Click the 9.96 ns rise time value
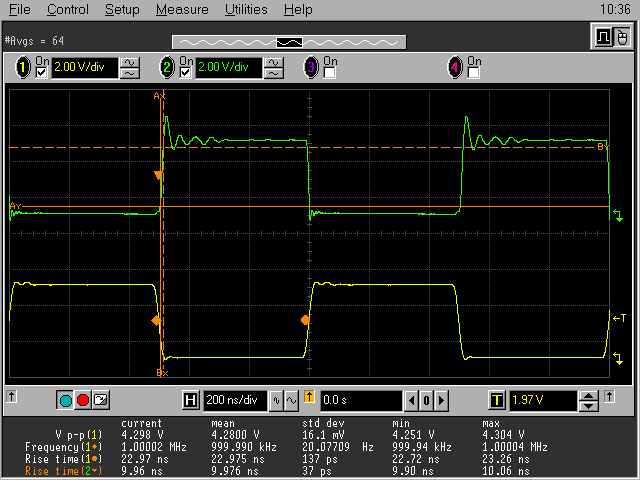 coord(142,471)
